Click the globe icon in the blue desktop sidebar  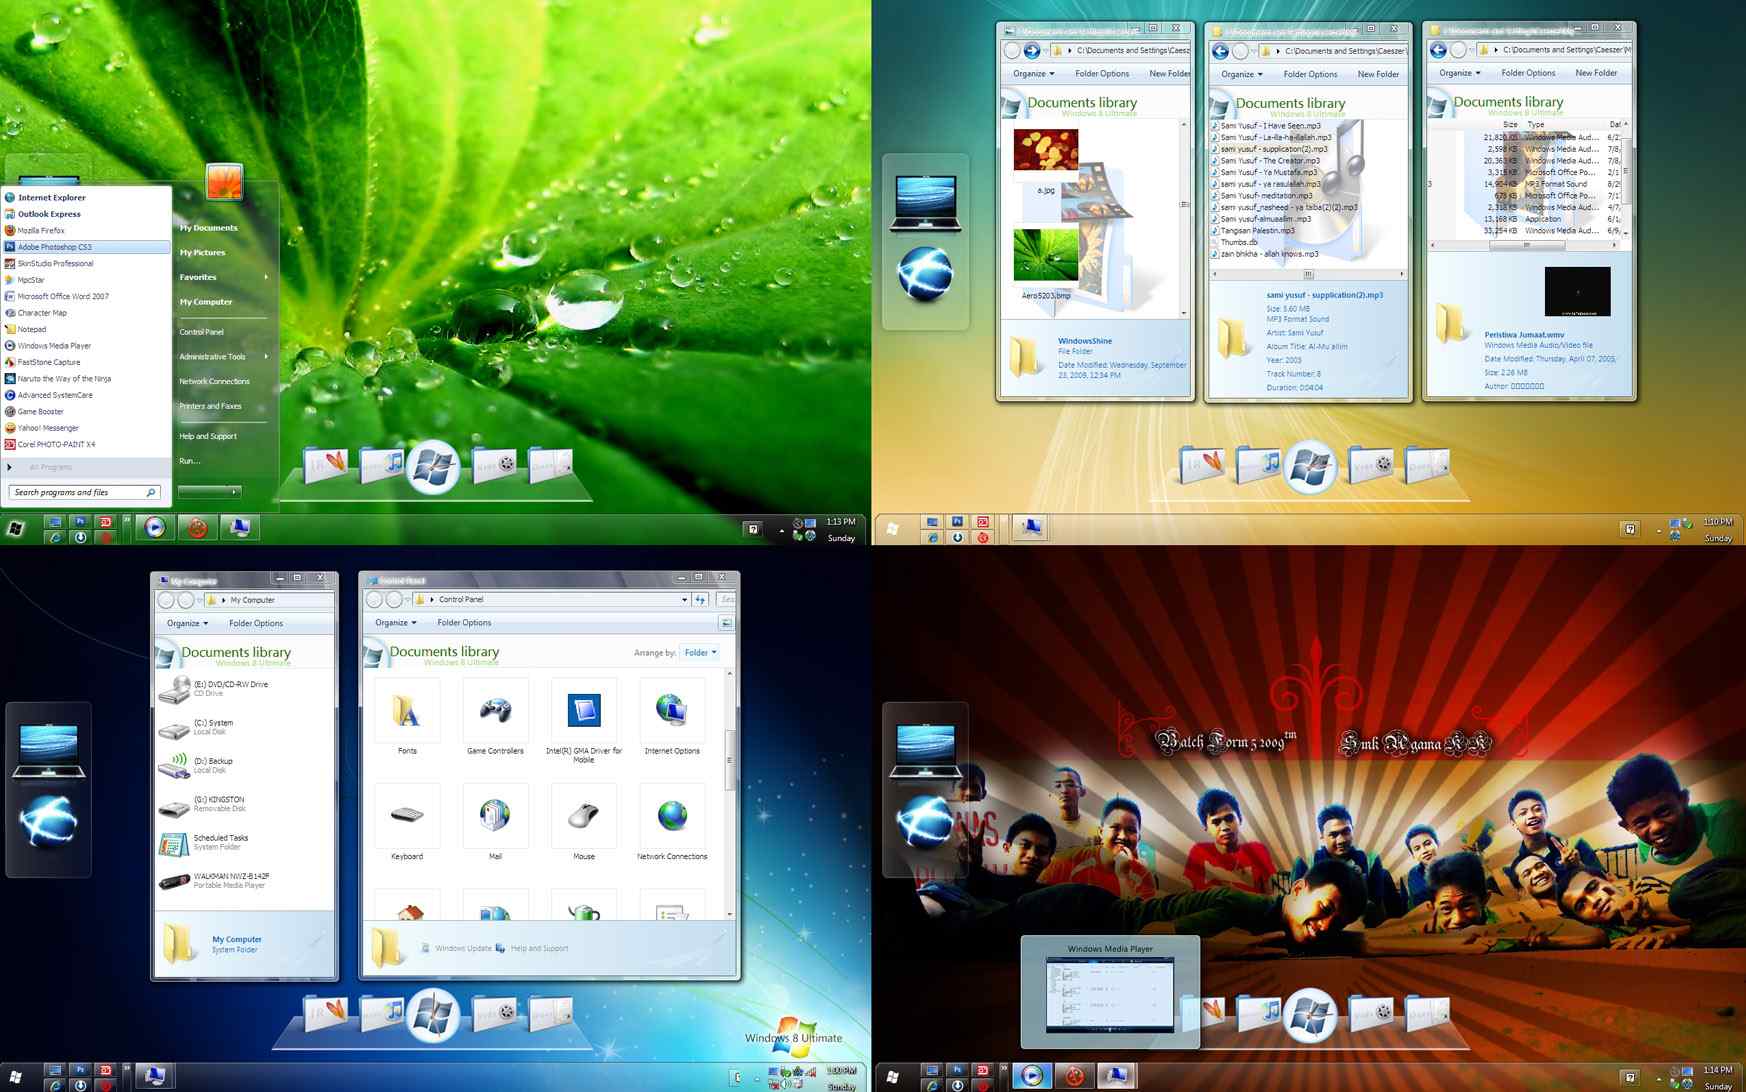click(x=48, y=822)
